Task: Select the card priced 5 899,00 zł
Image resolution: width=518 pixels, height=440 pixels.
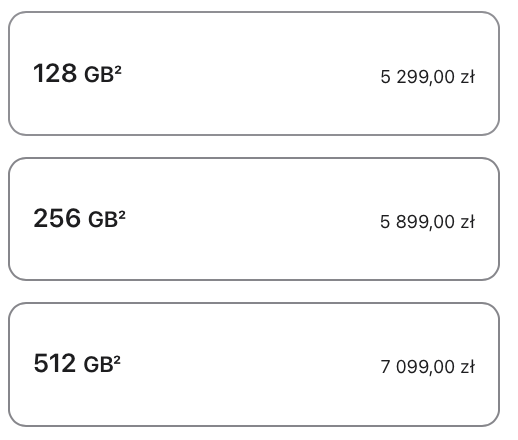Action: [x=254, y=219]
